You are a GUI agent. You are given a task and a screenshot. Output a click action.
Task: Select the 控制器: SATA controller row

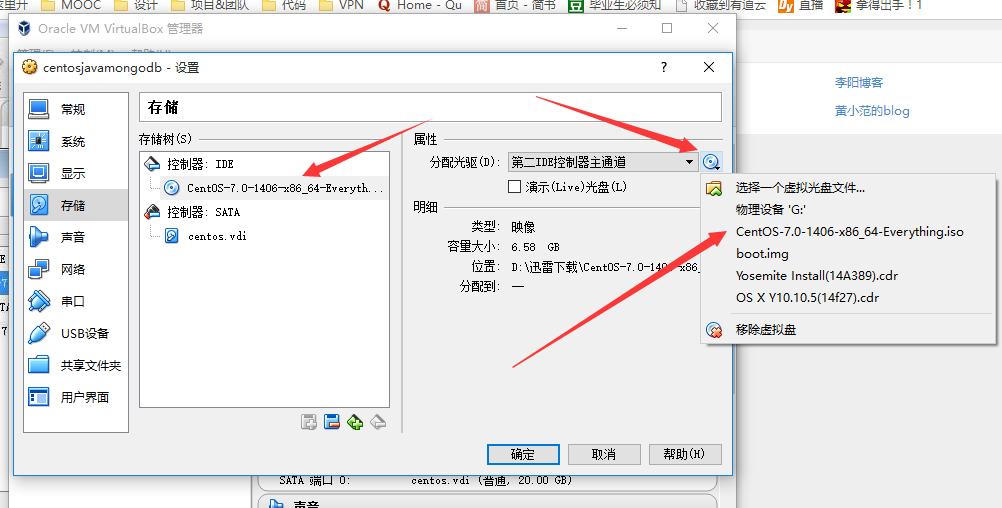[x=264, y=212]
